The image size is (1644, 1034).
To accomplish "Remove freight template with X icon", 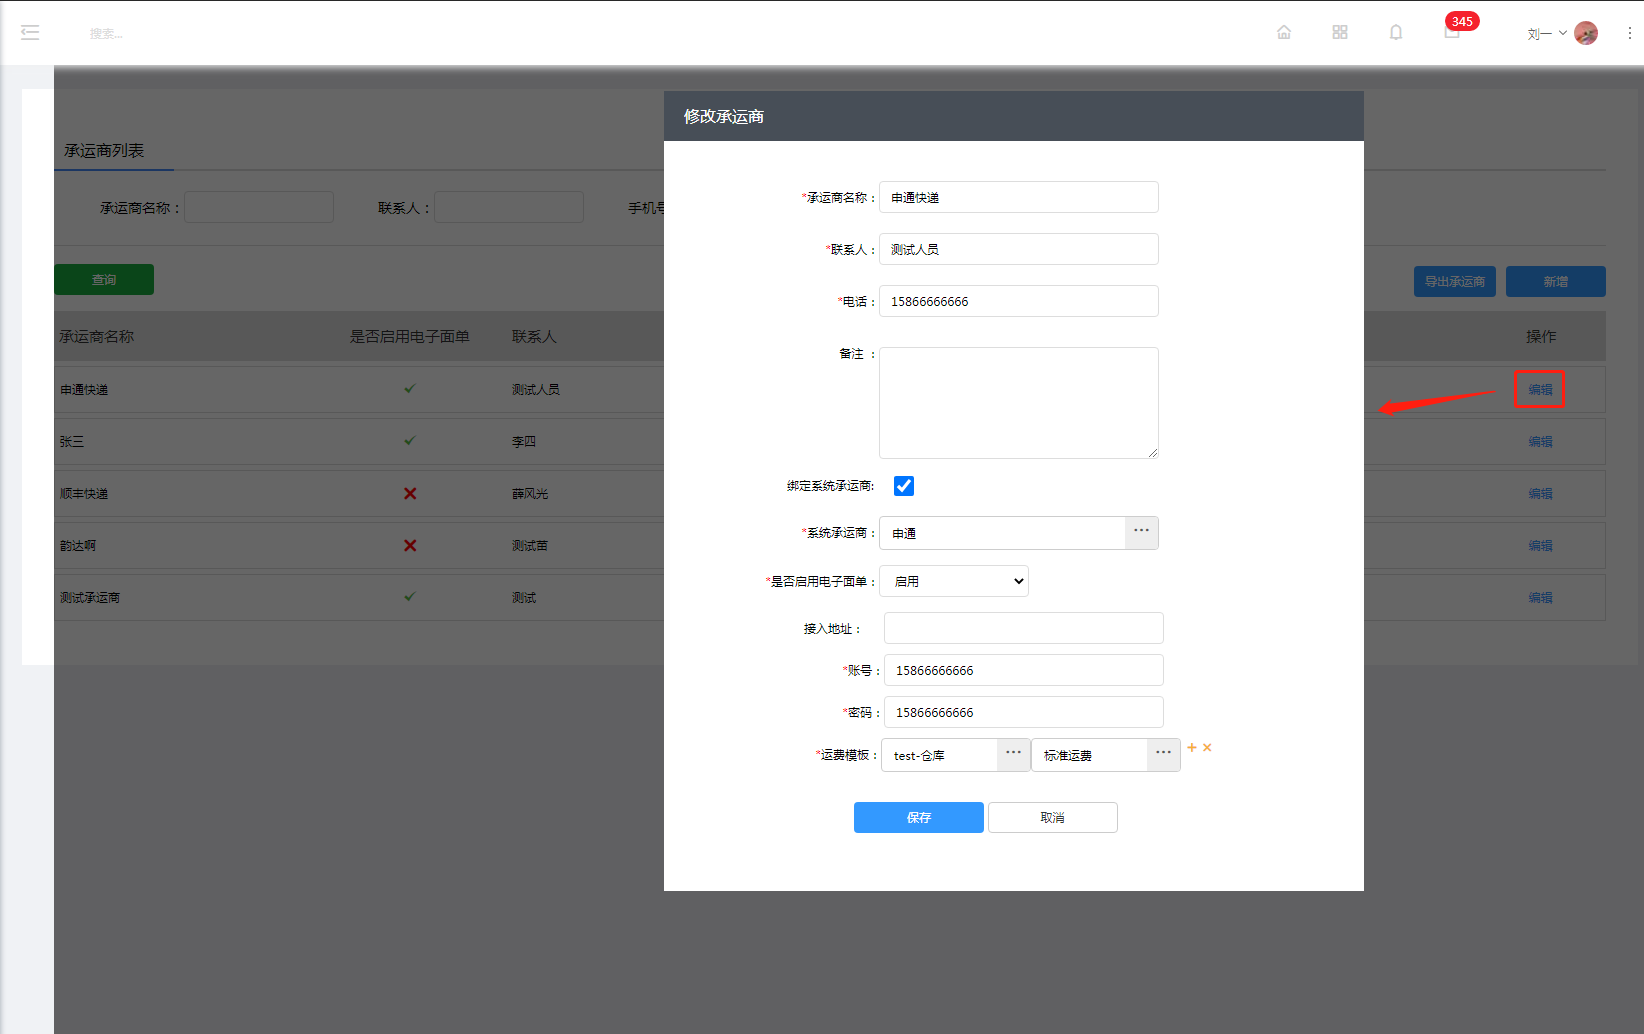I will click(1207, 747).
